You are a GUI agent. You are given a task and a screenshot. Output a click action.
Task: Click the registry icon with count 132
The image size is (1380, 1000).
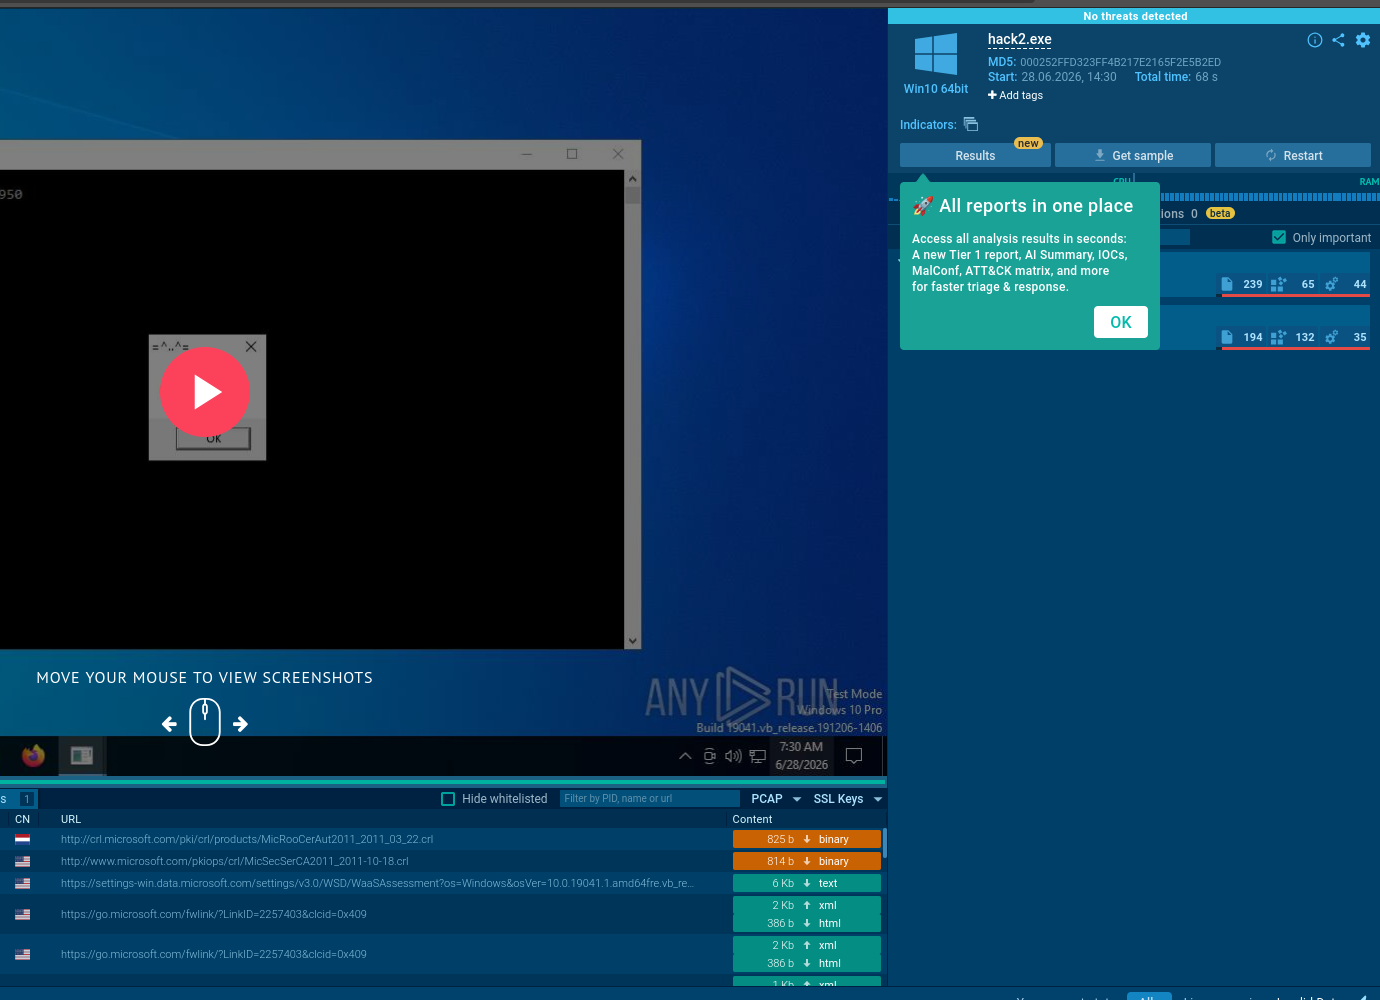(x=1278, y=337)
